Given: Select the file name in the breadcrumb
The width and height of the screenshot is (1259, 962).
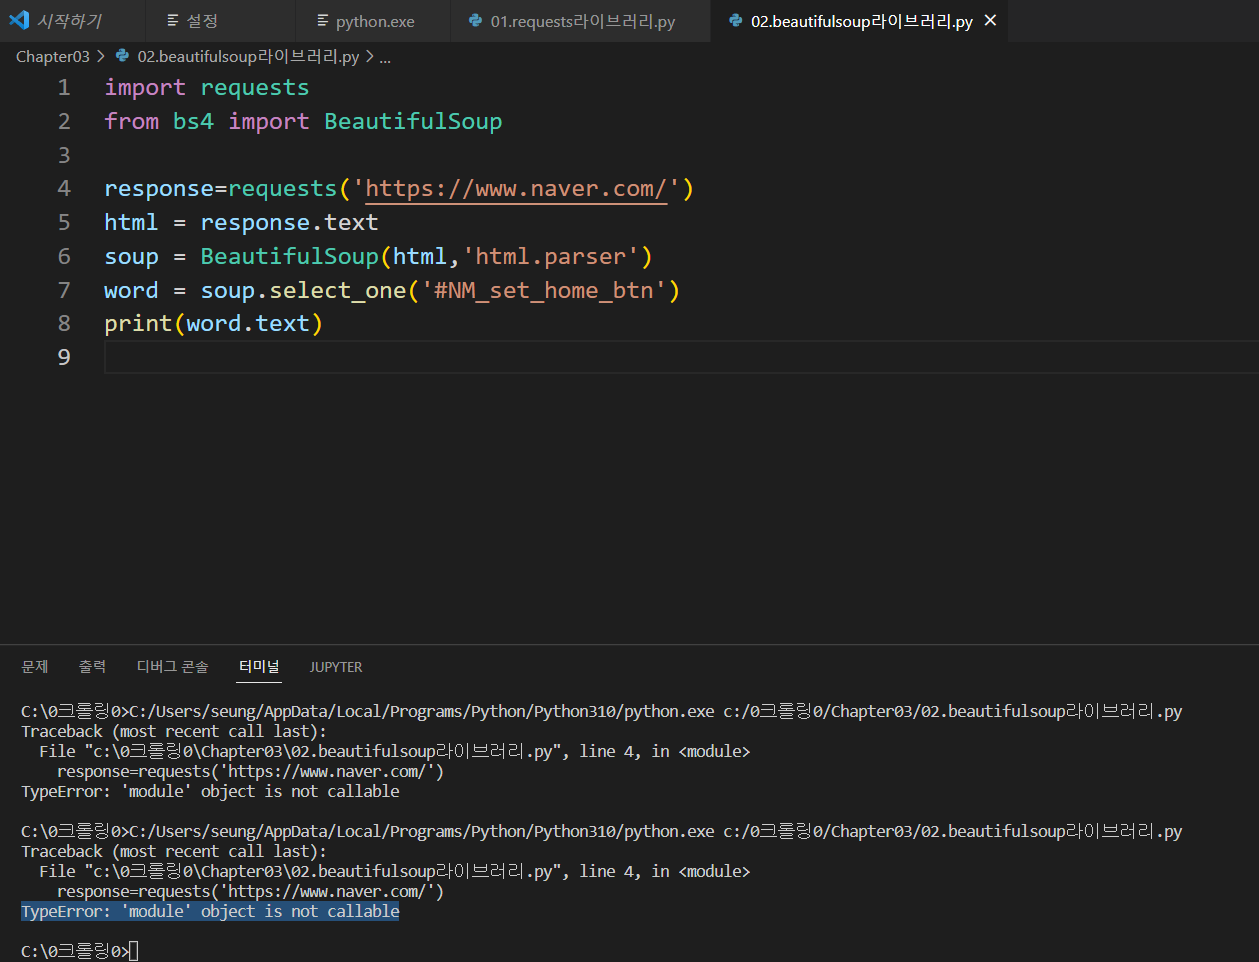Looking at the screenshot, I should [248, 57].
